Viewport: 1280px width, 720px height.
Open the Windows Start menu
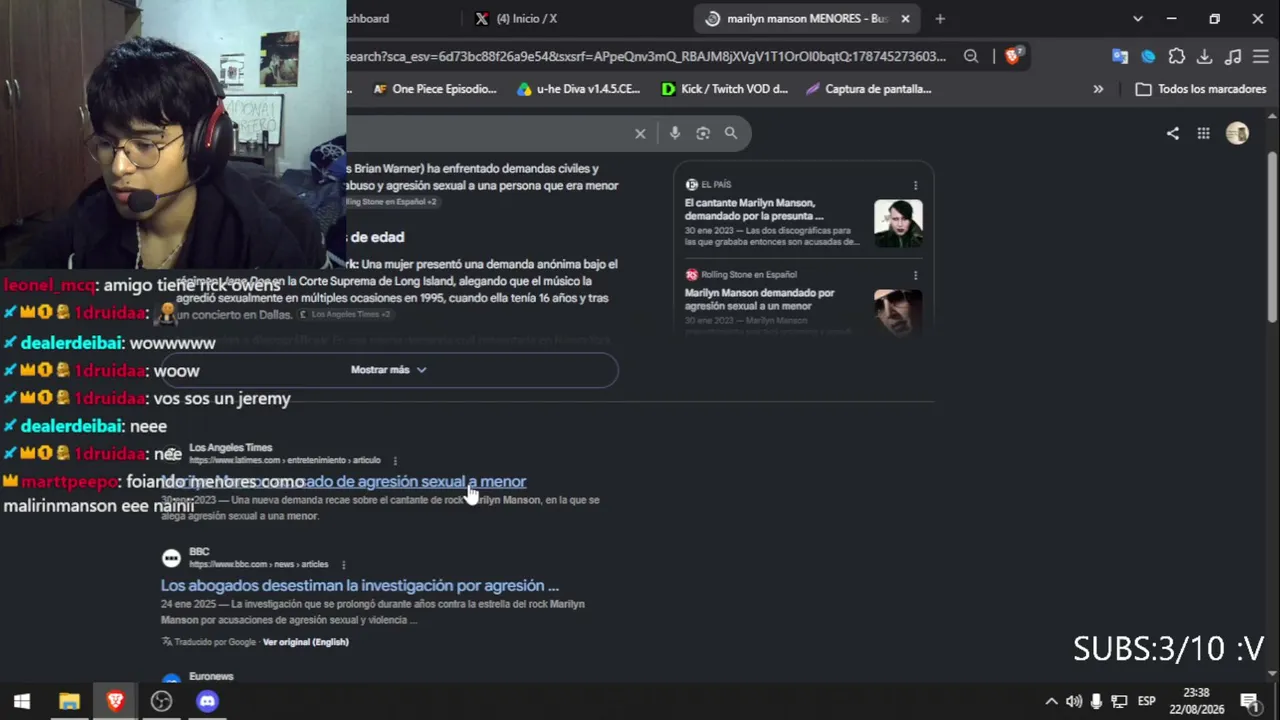(x=22, y=701)
